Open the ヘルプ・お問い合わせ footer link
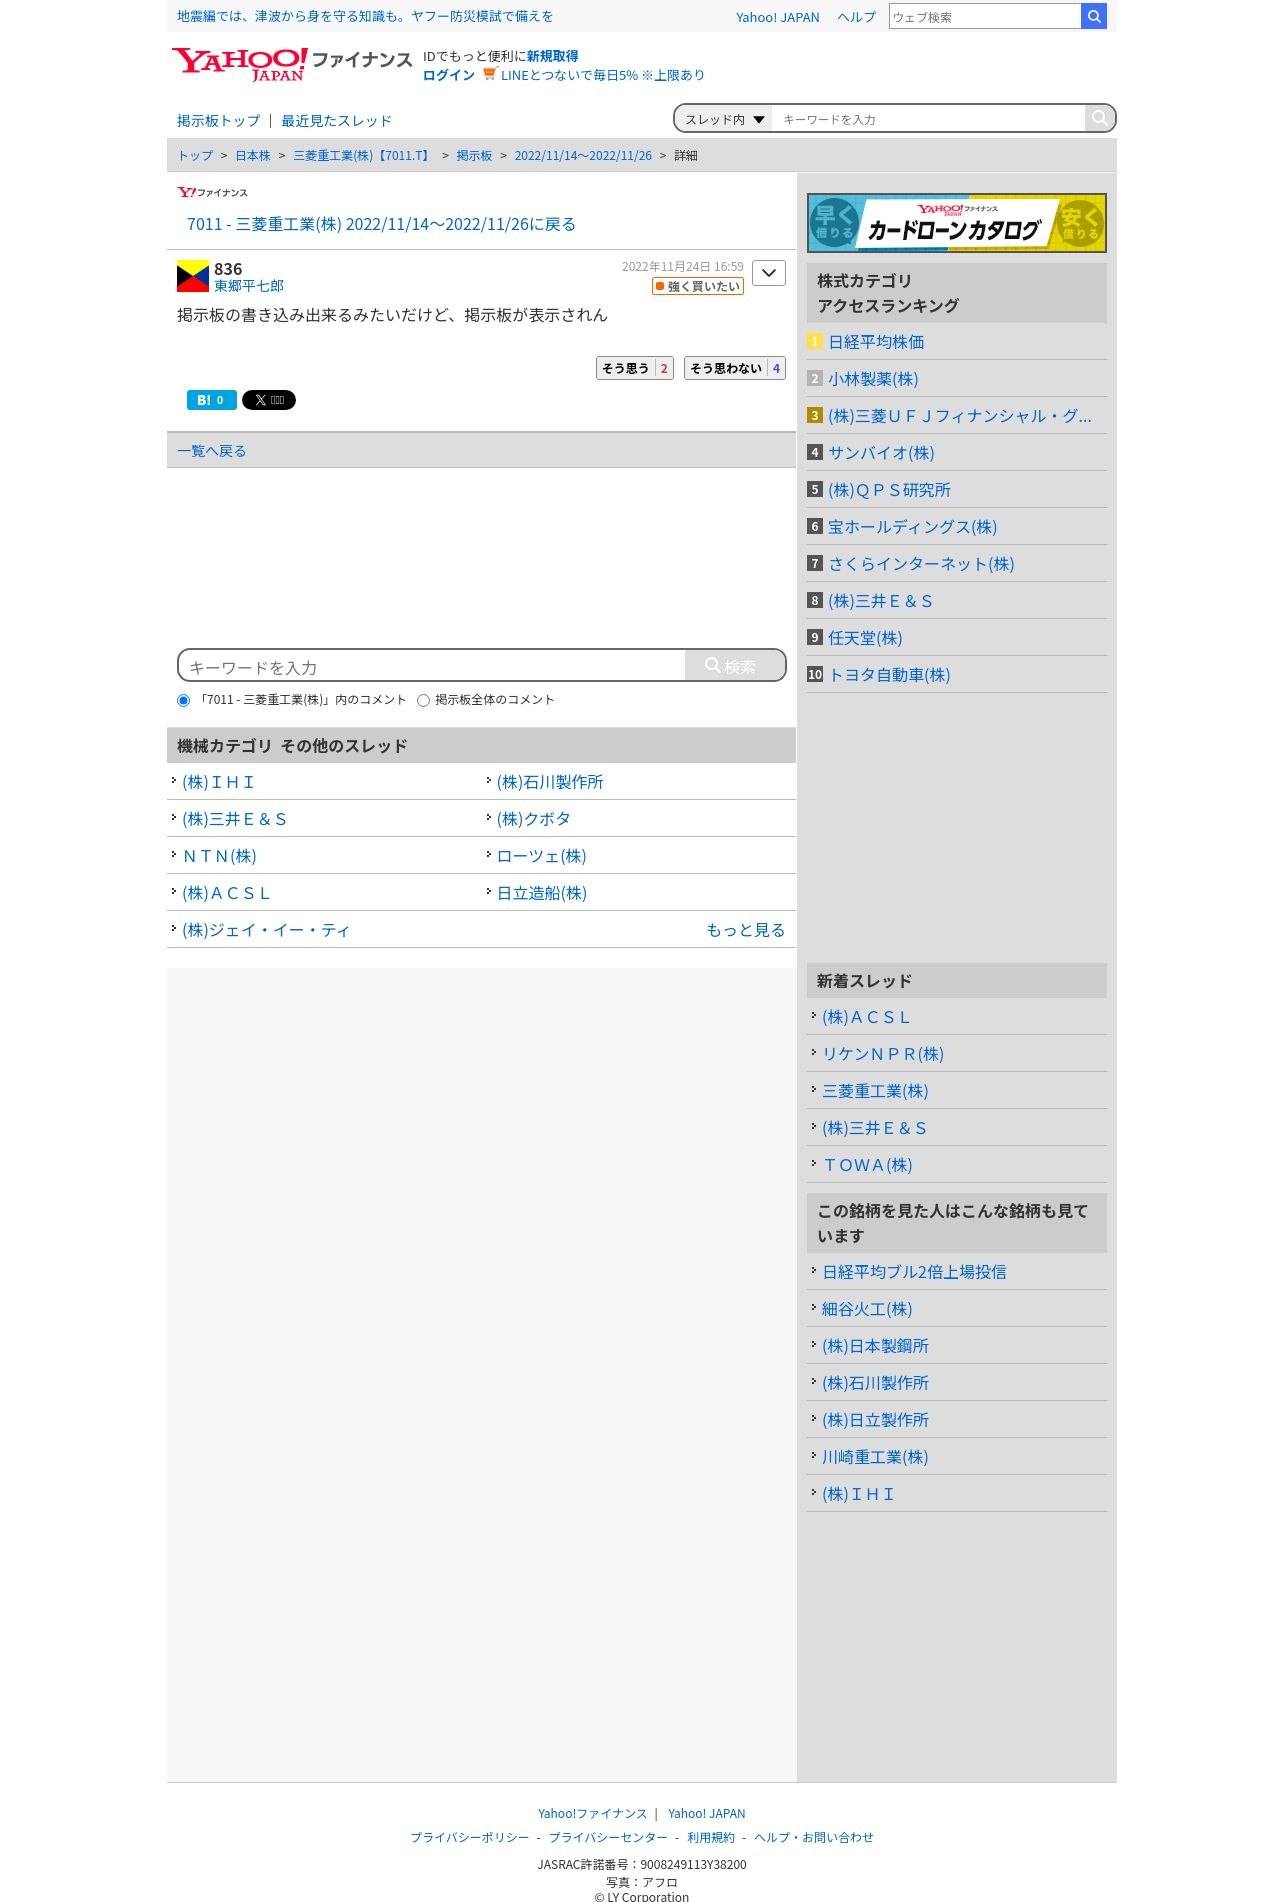This screenshot has width=1284, height=1902. point(814,1837)
